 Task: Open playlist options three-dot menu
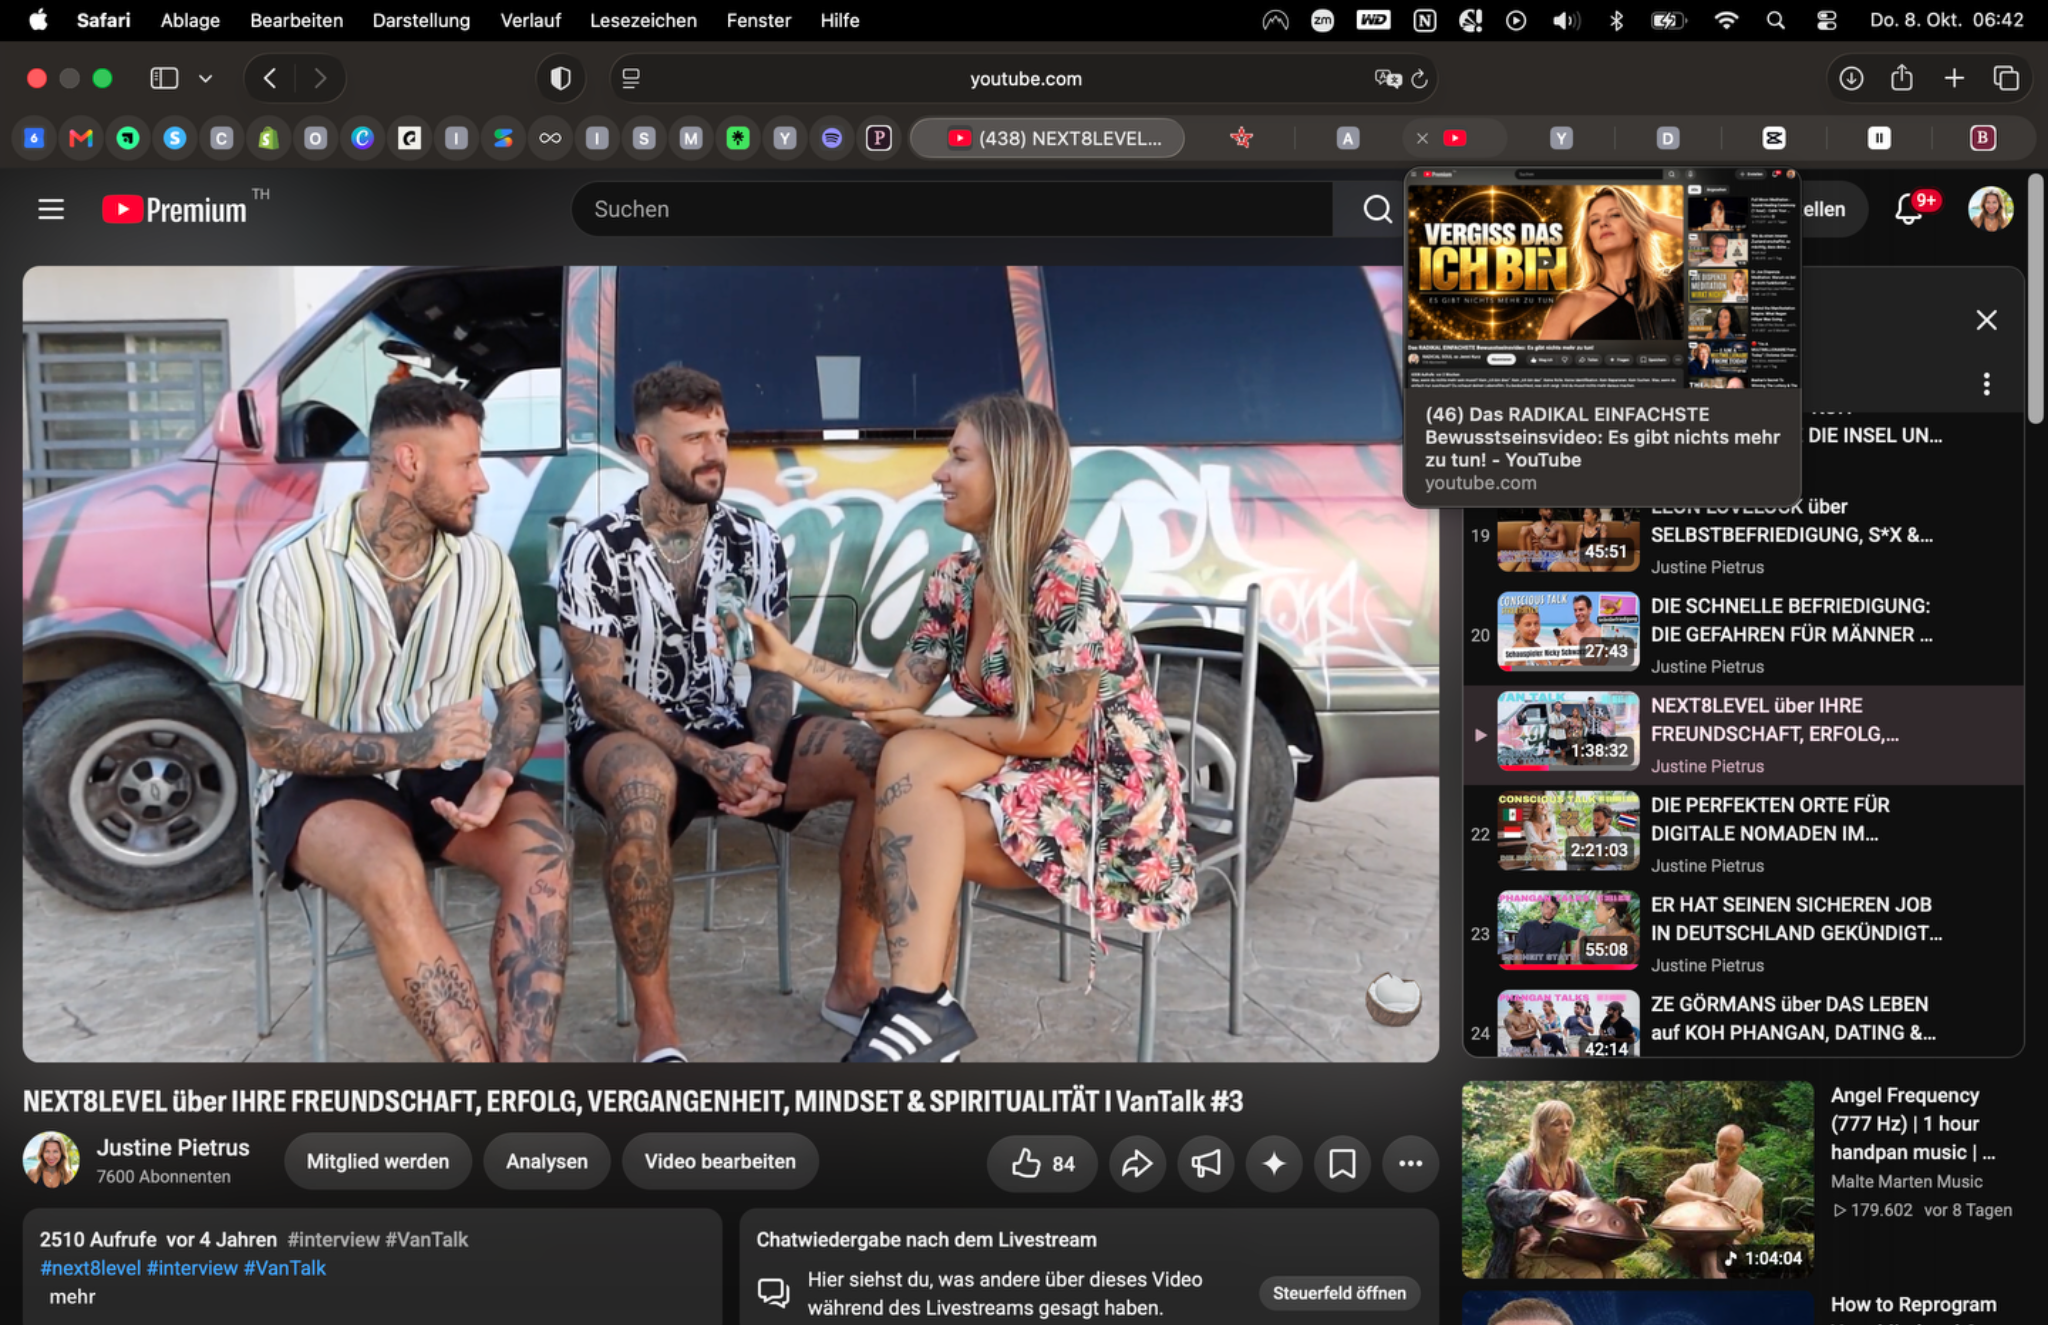[x=1986, y=384]
